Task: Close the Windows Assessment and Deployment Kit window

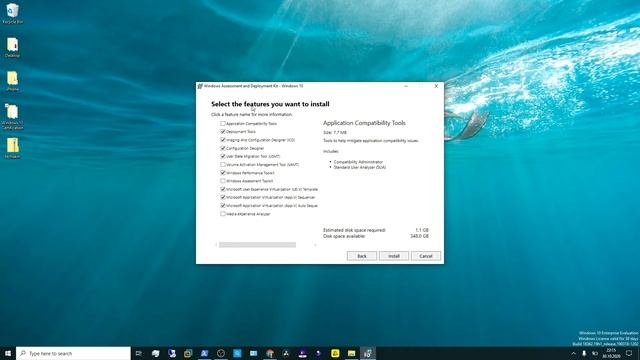Action: (436, 86)
